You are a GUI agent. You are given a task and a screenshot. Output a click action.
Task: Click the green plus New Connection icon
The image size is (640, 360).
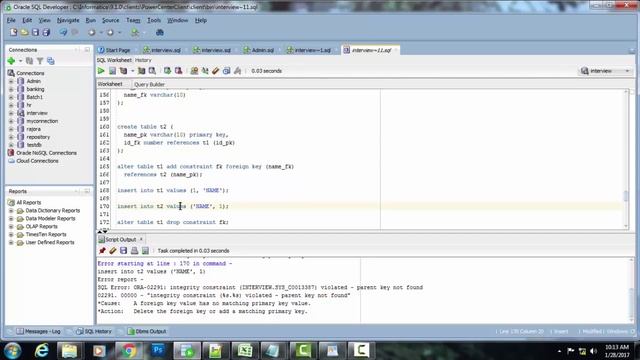tap(11, 61)
